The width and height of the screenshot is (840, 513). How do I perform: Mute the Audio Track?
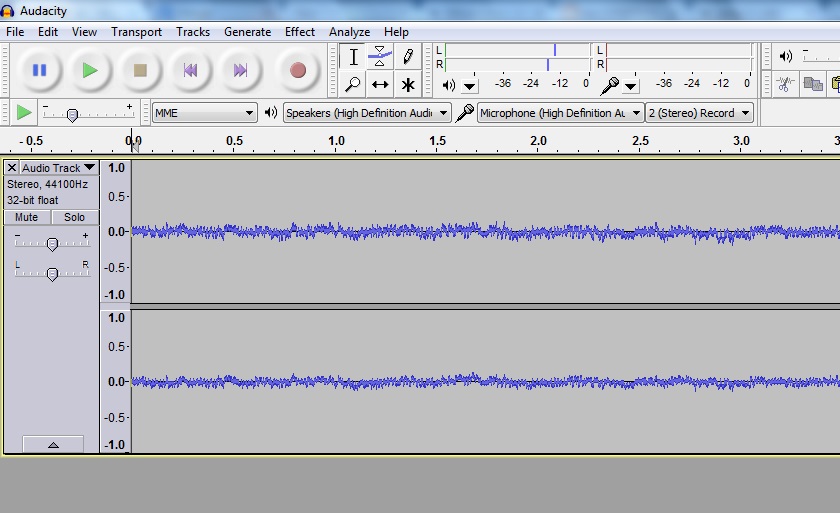pos(27,217)
